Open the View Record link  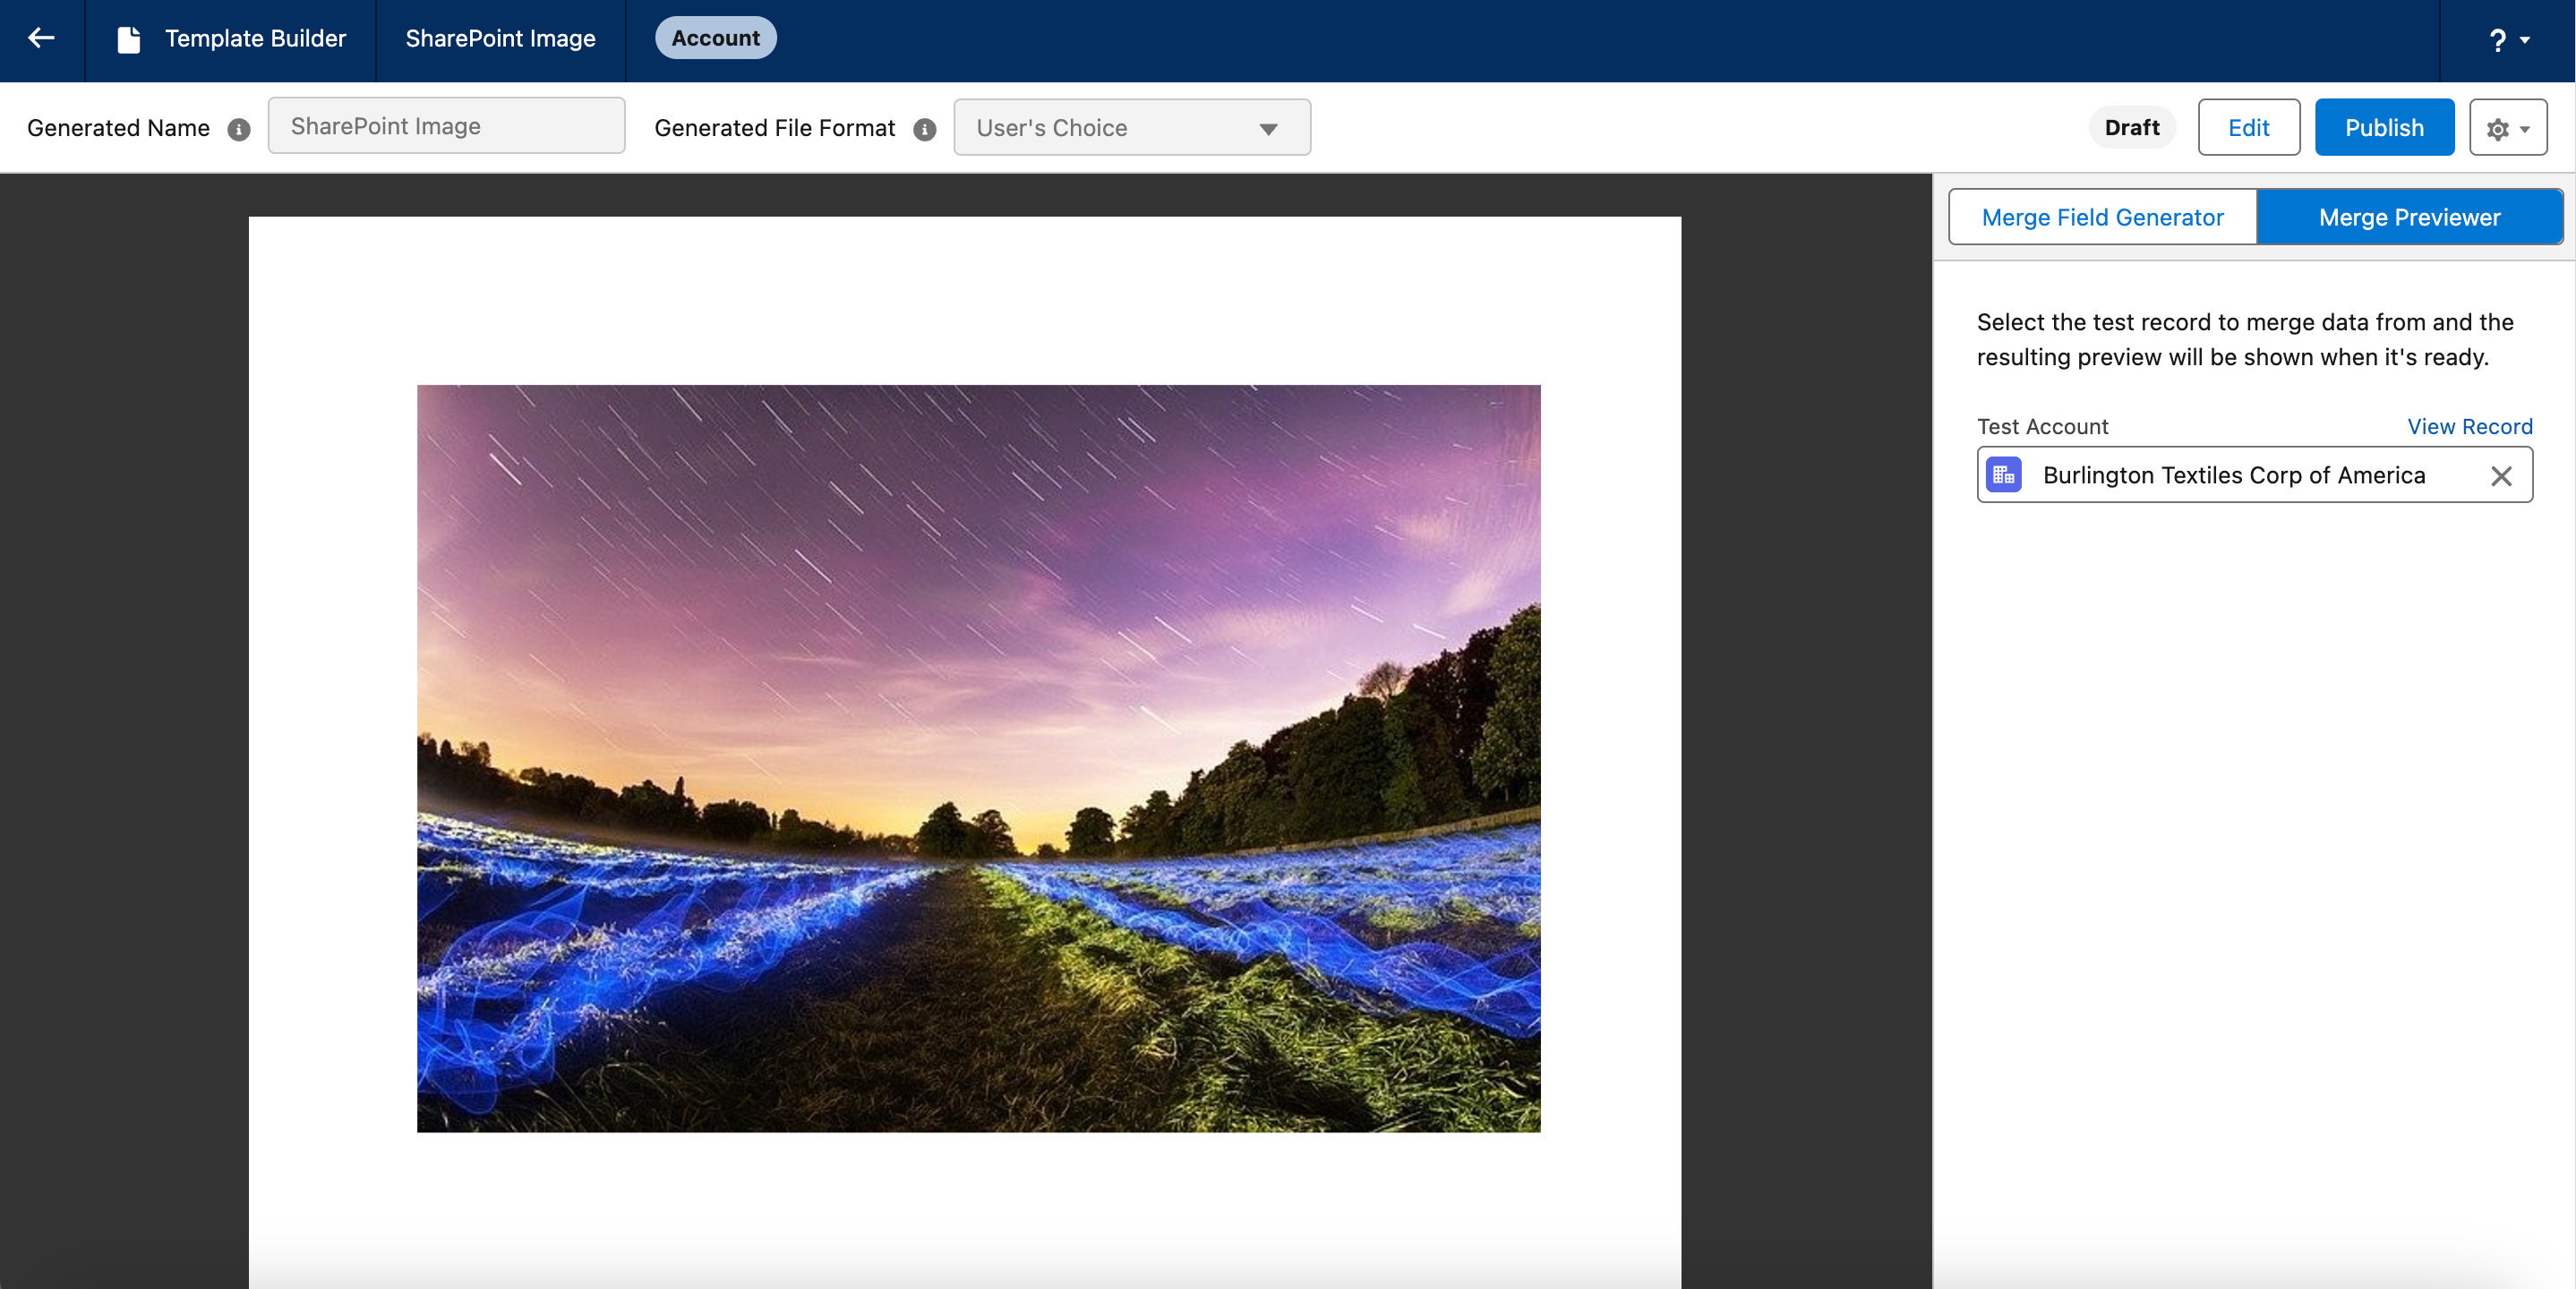[2469, 426]
